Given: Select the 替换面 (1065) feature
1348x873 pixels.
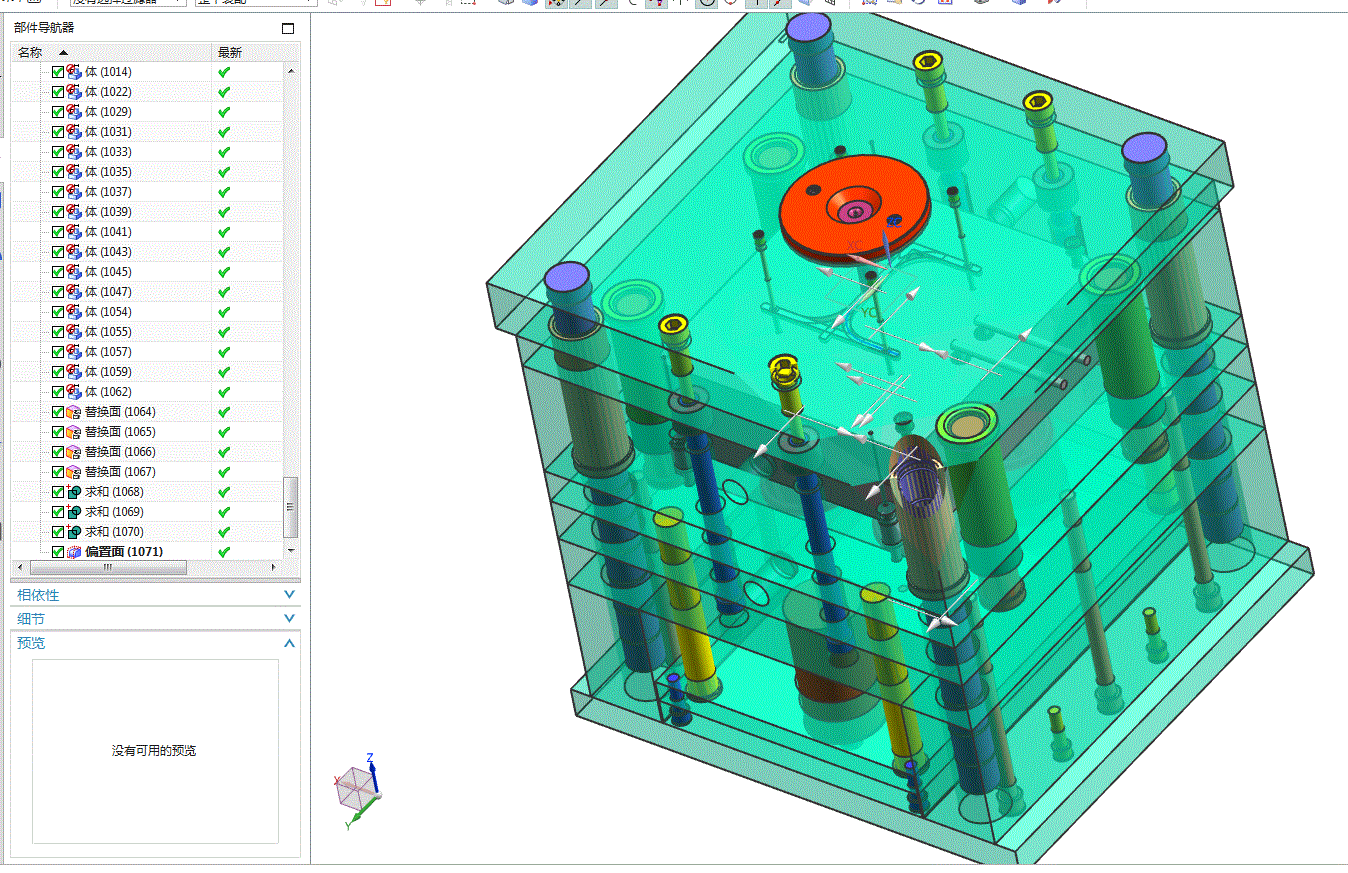Looking at the screenshot, I should [x=120, y=432].
